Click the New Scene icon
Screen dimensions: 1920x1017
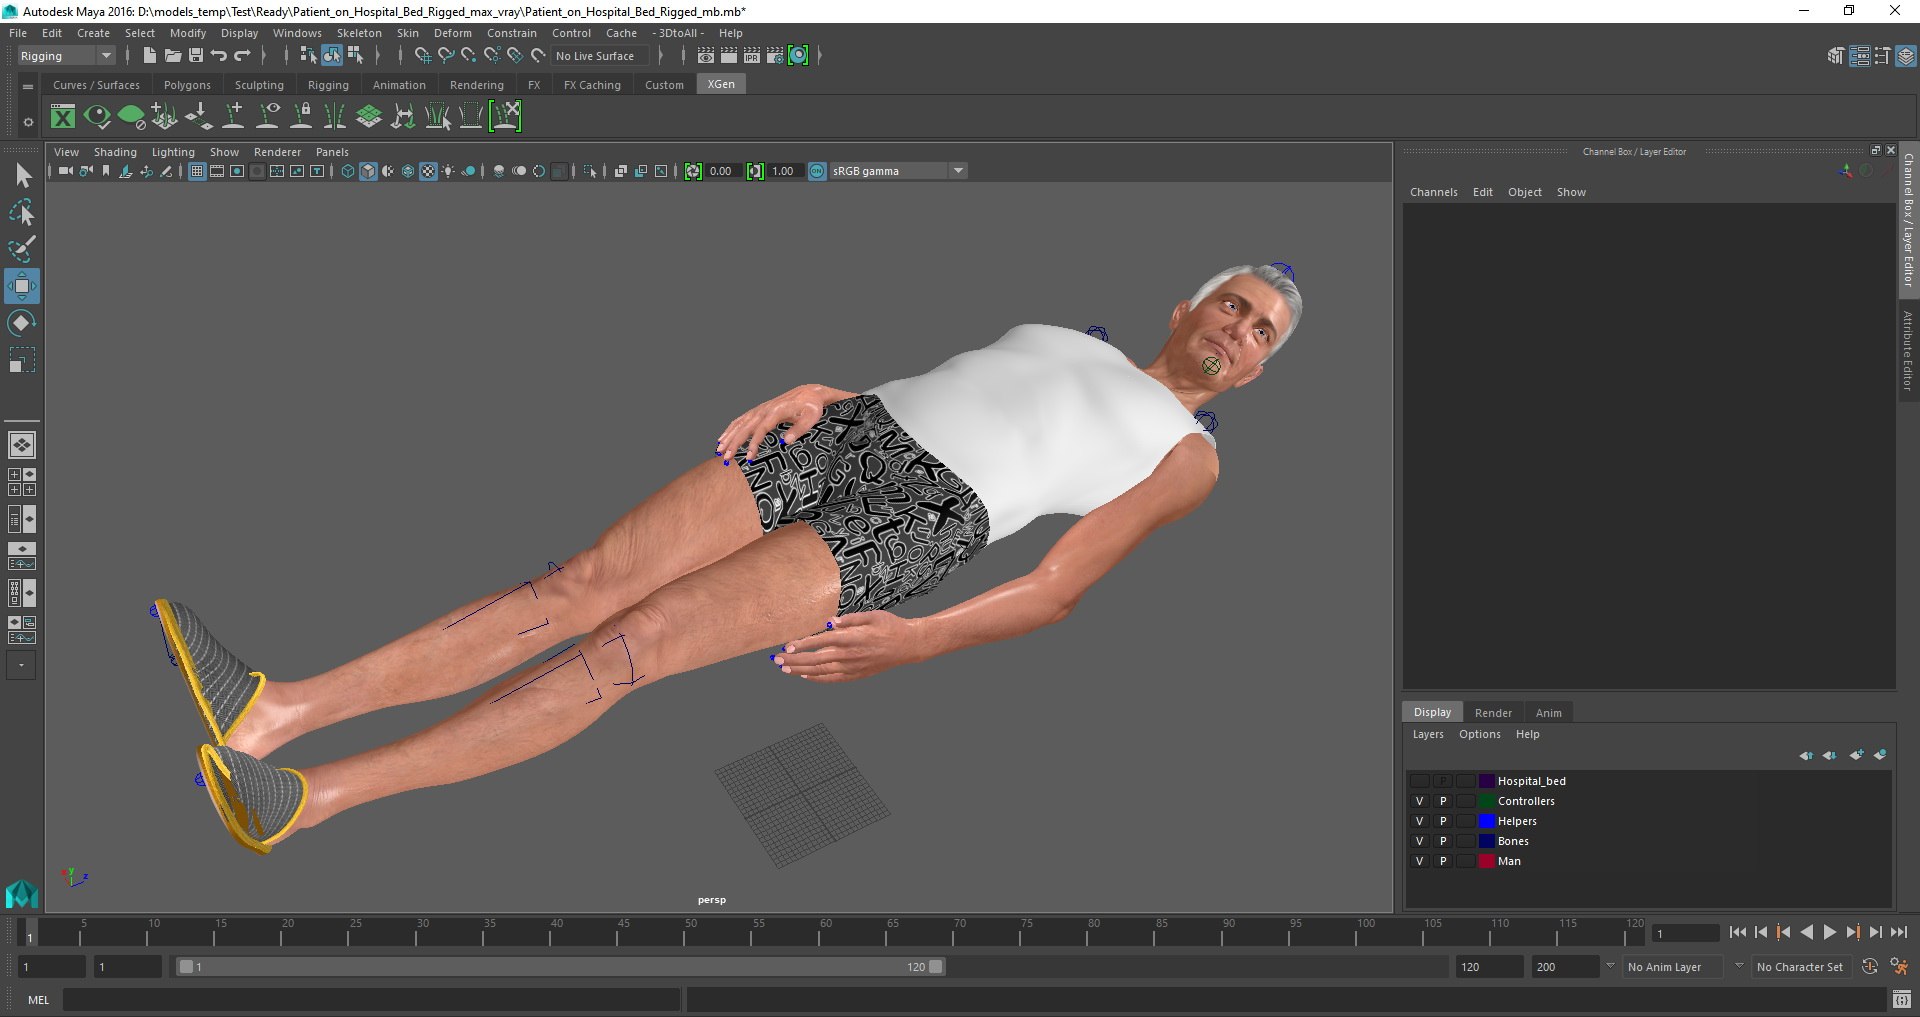(149, 56)
